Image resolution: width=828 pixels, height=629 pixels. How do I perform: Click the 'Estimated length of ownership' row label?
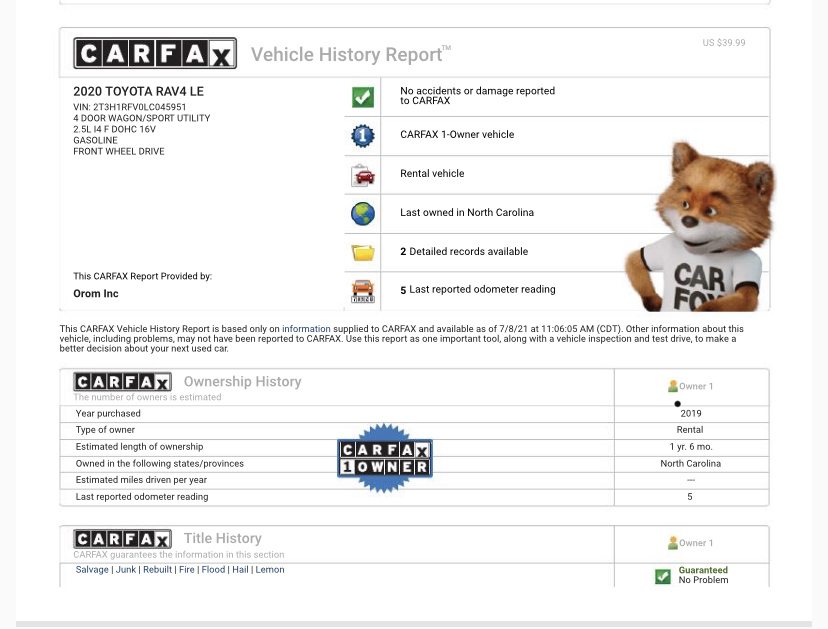click(x=139, y=447)
